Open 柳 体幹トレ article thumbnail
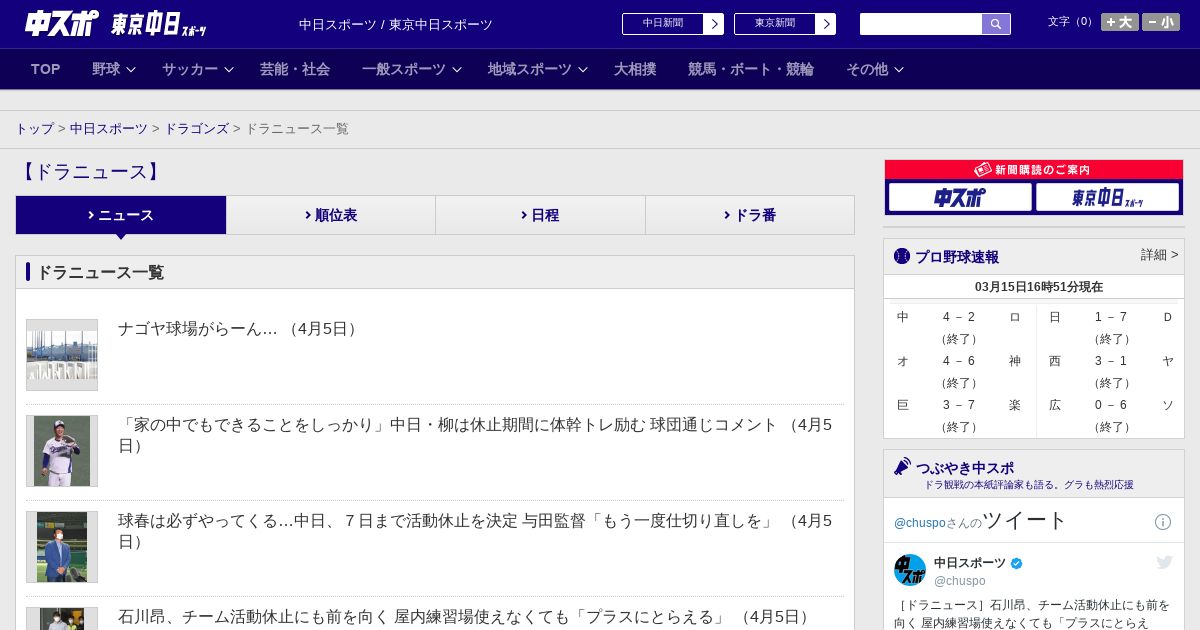The width and height of the screenshot is (1200, 630). pos(62,451)
